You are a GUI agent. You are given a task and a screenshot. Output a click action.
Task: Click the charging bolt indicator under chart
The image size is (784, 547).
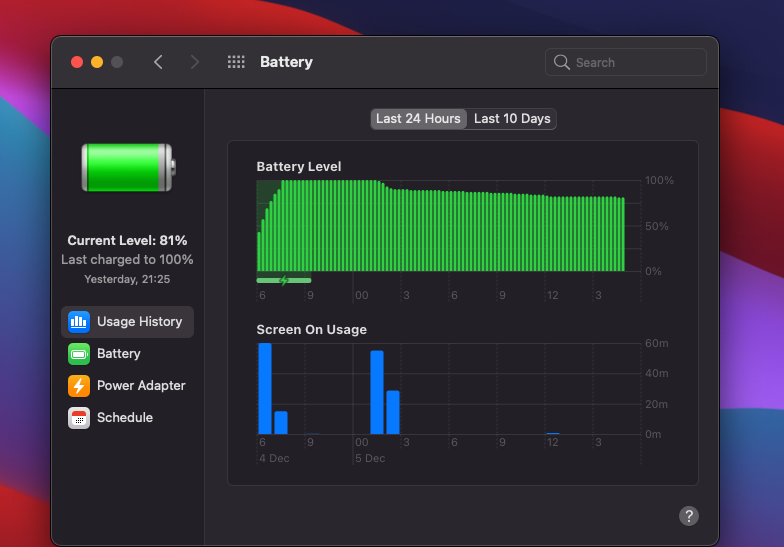tap(284, 280)
